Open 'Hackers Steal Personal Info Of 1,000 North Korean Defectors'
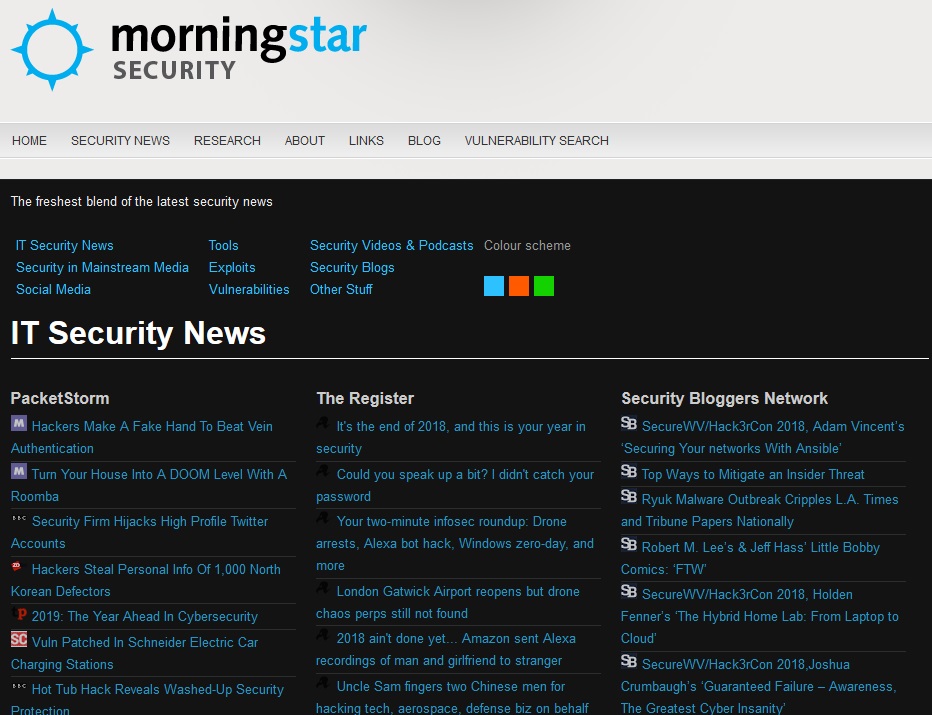The width and height of the screenshot is (932, 715). pyautogui.click(x=146, y=580)
